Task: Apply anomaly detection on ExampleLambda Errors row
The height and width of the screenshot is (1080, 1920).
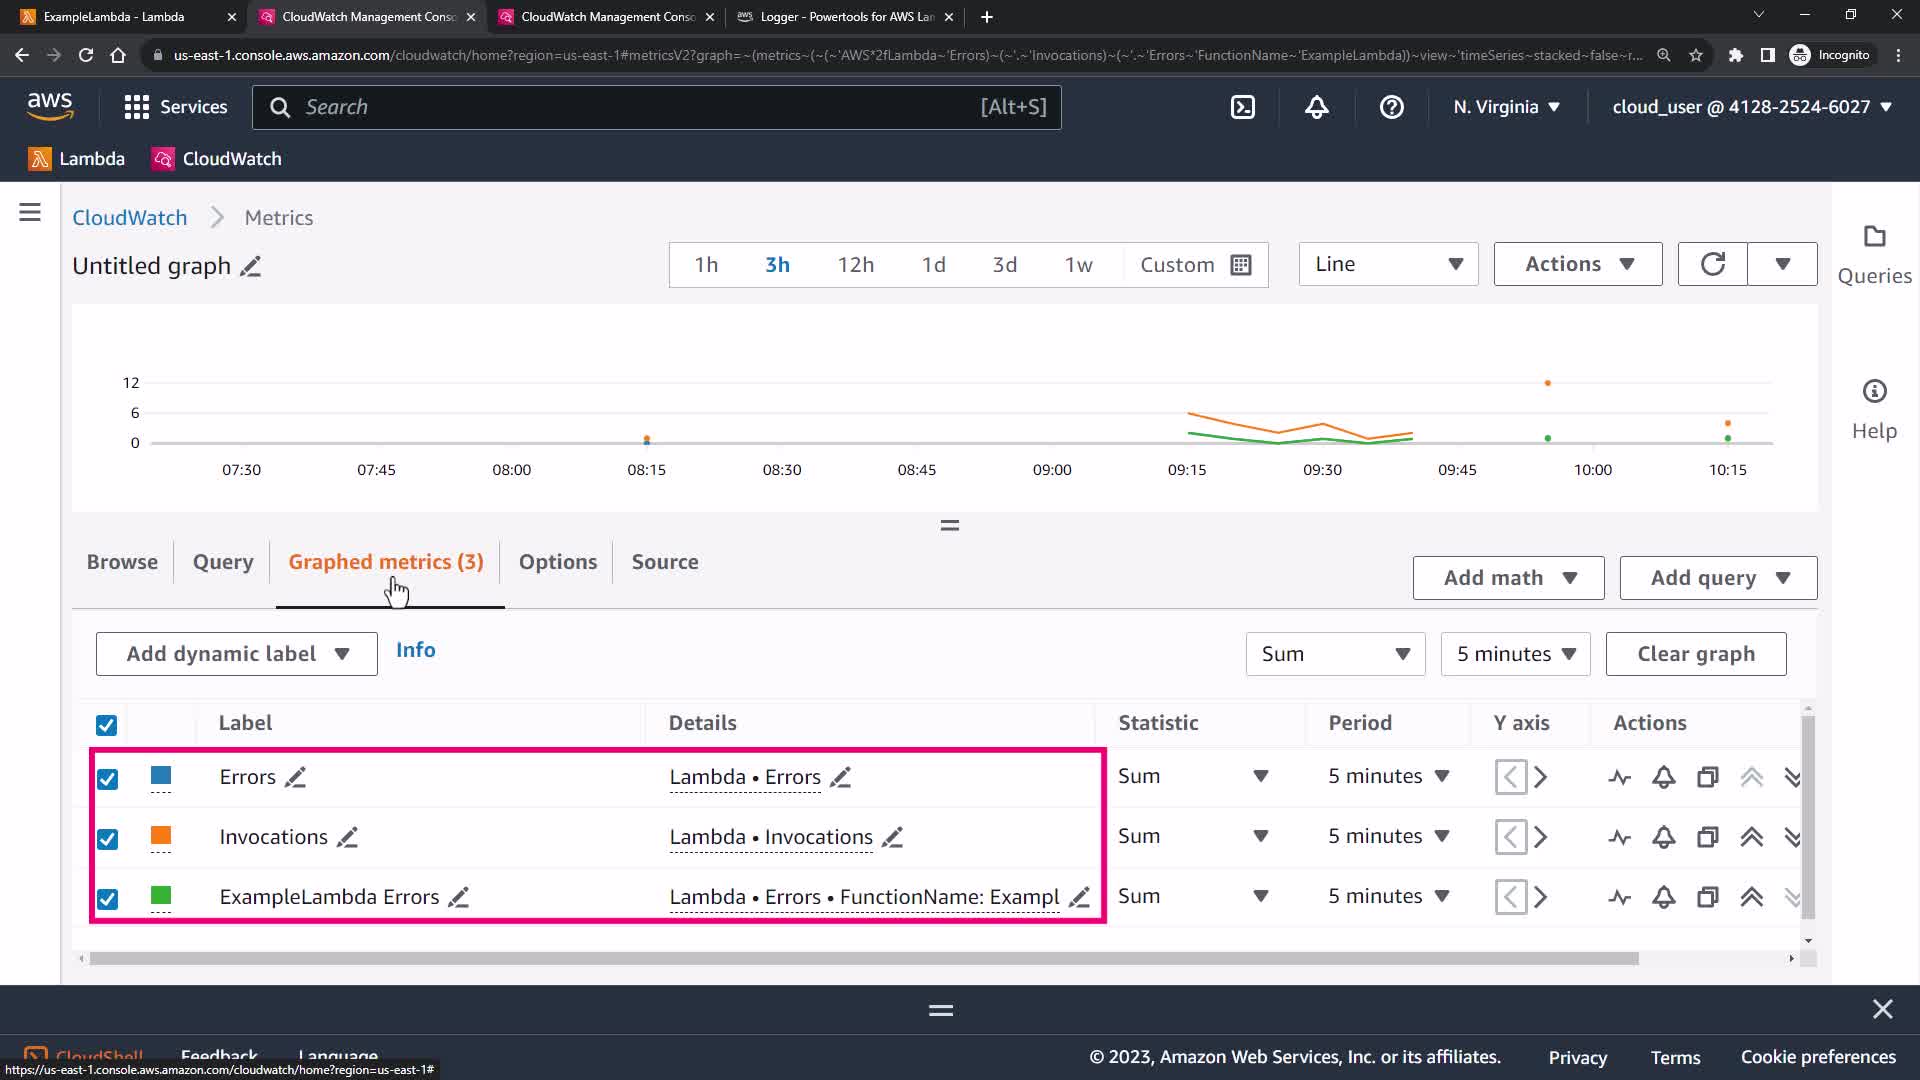Action: (x=1619, y=897)
